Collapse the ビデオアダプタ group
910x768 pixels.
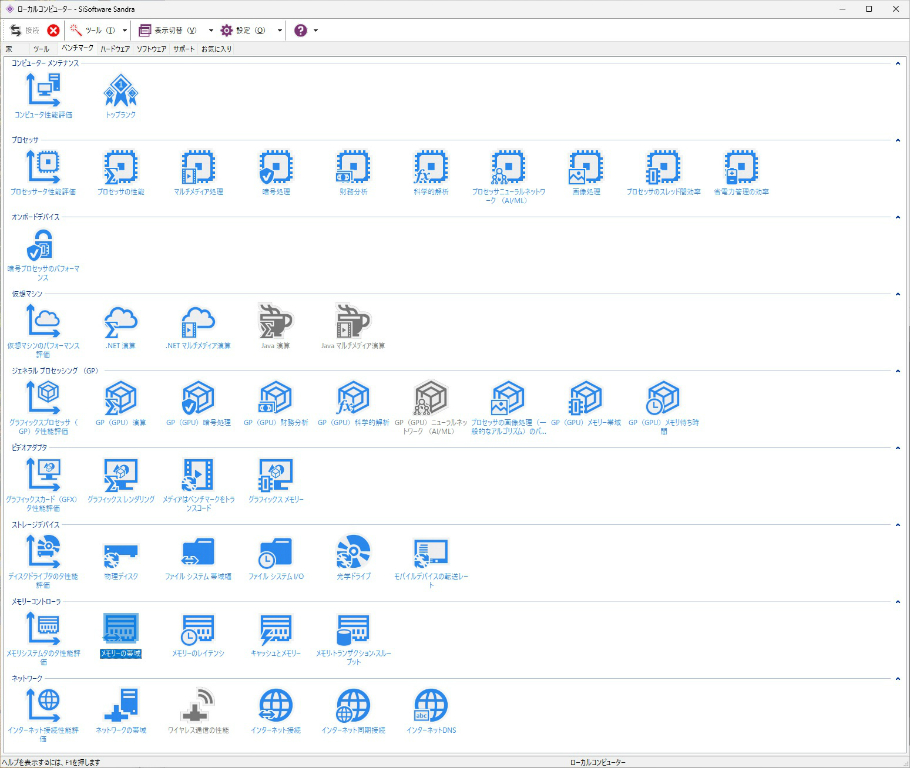pyautogui.click(x=898, y=448)
